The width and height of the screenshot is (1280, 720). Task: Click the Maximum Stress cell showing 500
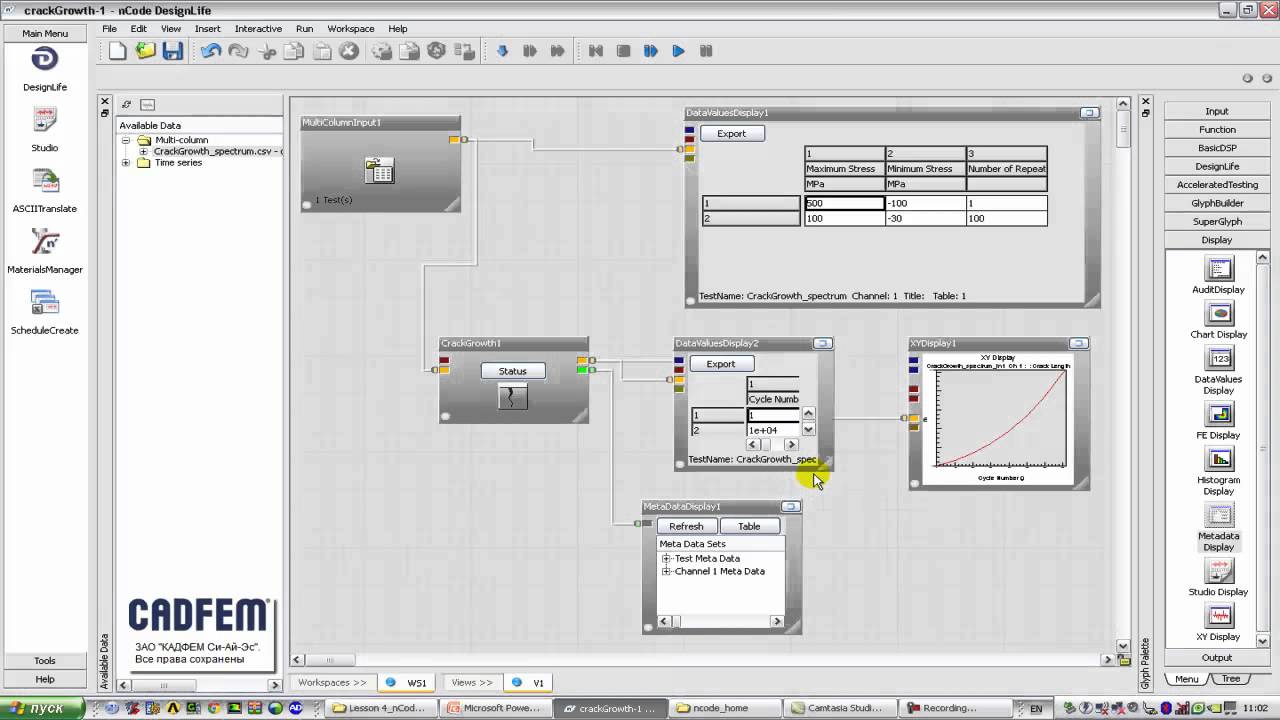(844, 203)
